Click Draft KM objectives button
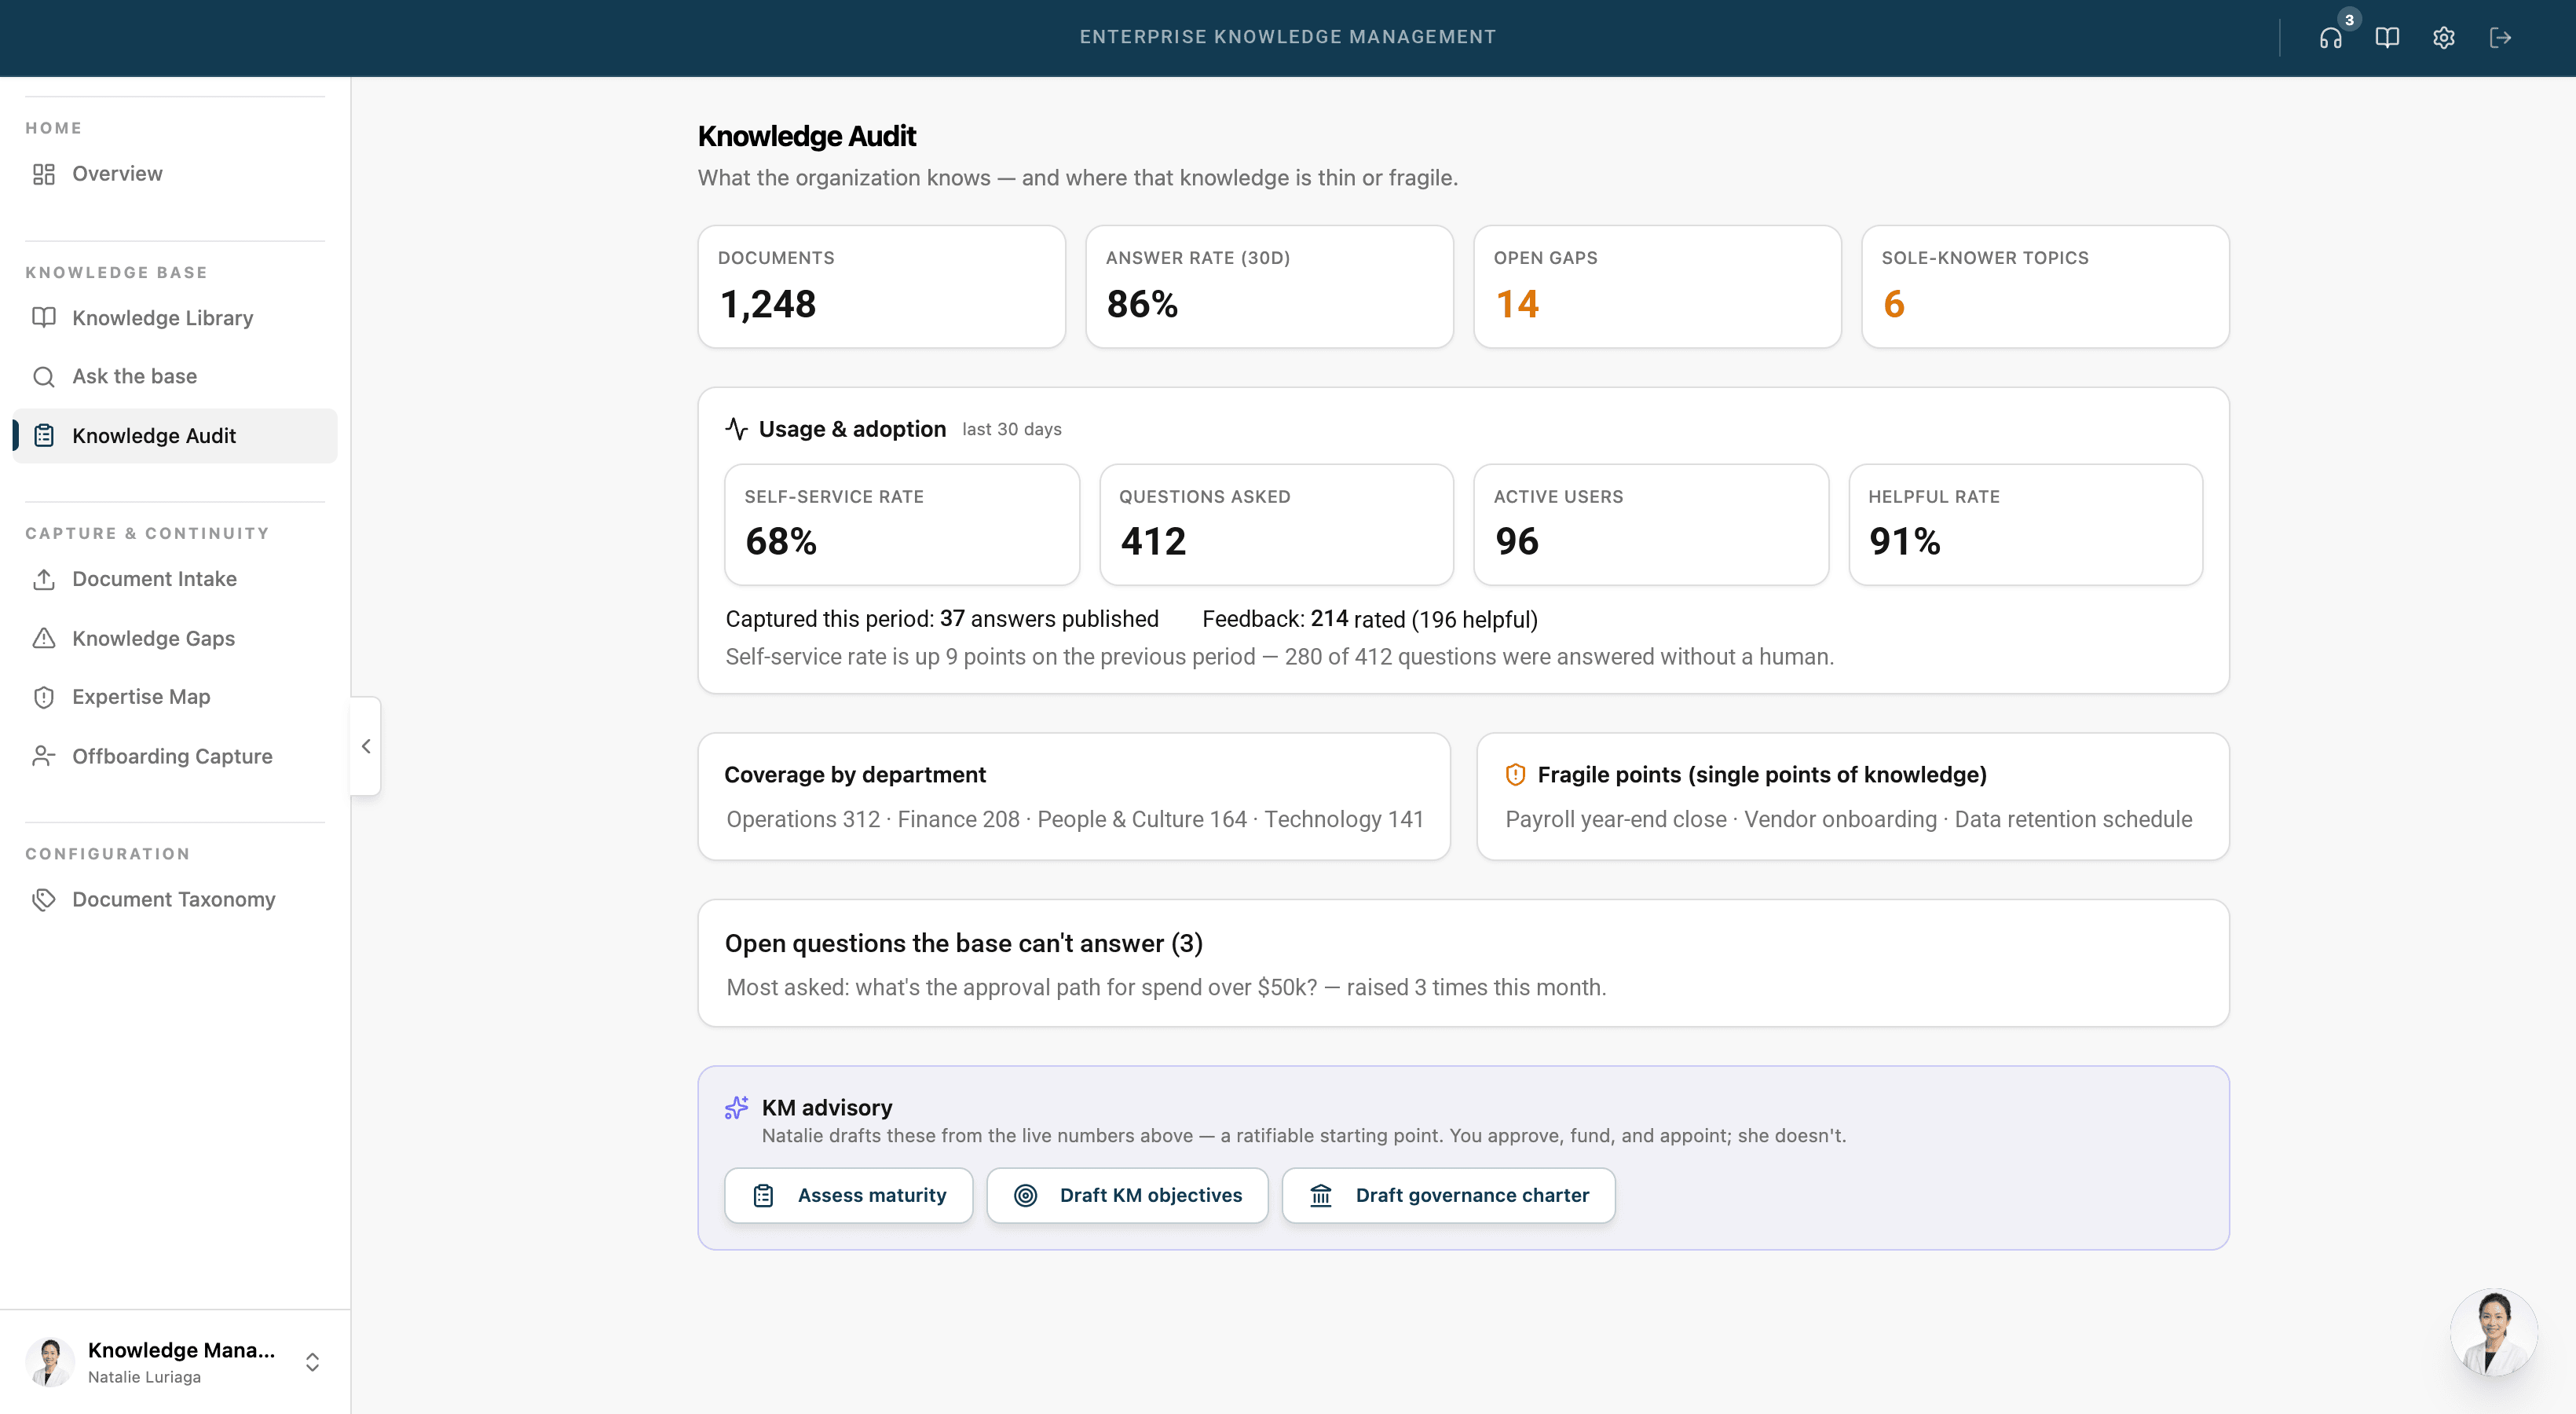This screenshot has width=2576, height=1414. point(1127,1195)
